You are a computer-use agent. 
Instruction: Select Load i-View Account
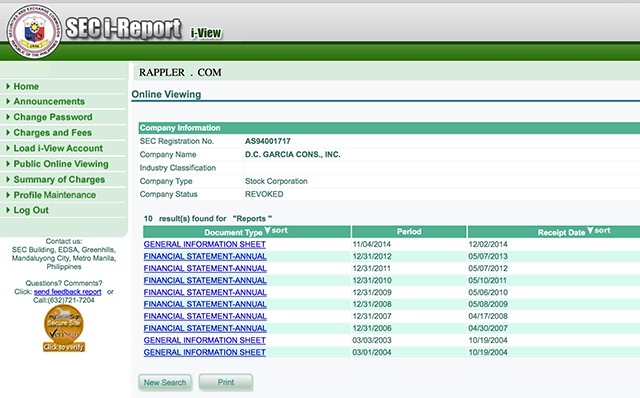(58, 148)
